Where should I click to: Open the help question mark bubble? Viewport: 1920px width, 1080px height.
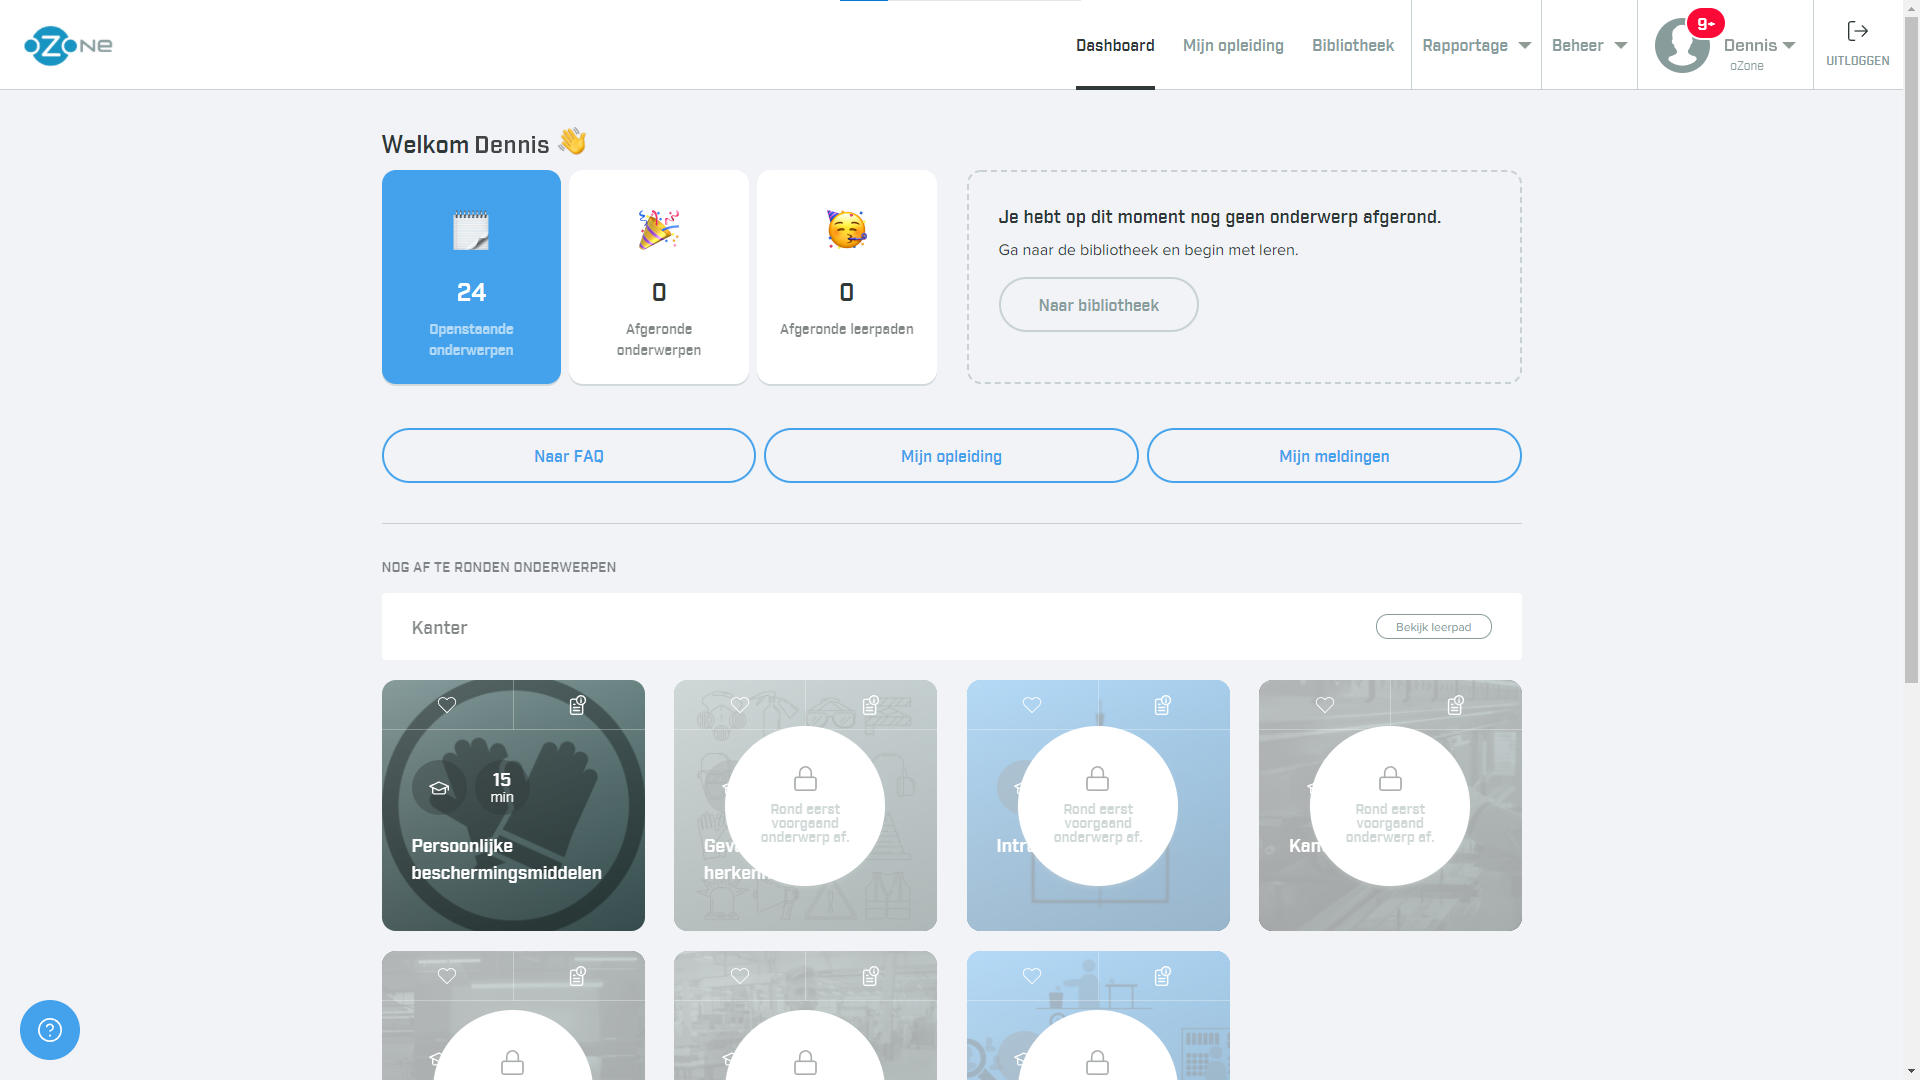point(50,1030)
